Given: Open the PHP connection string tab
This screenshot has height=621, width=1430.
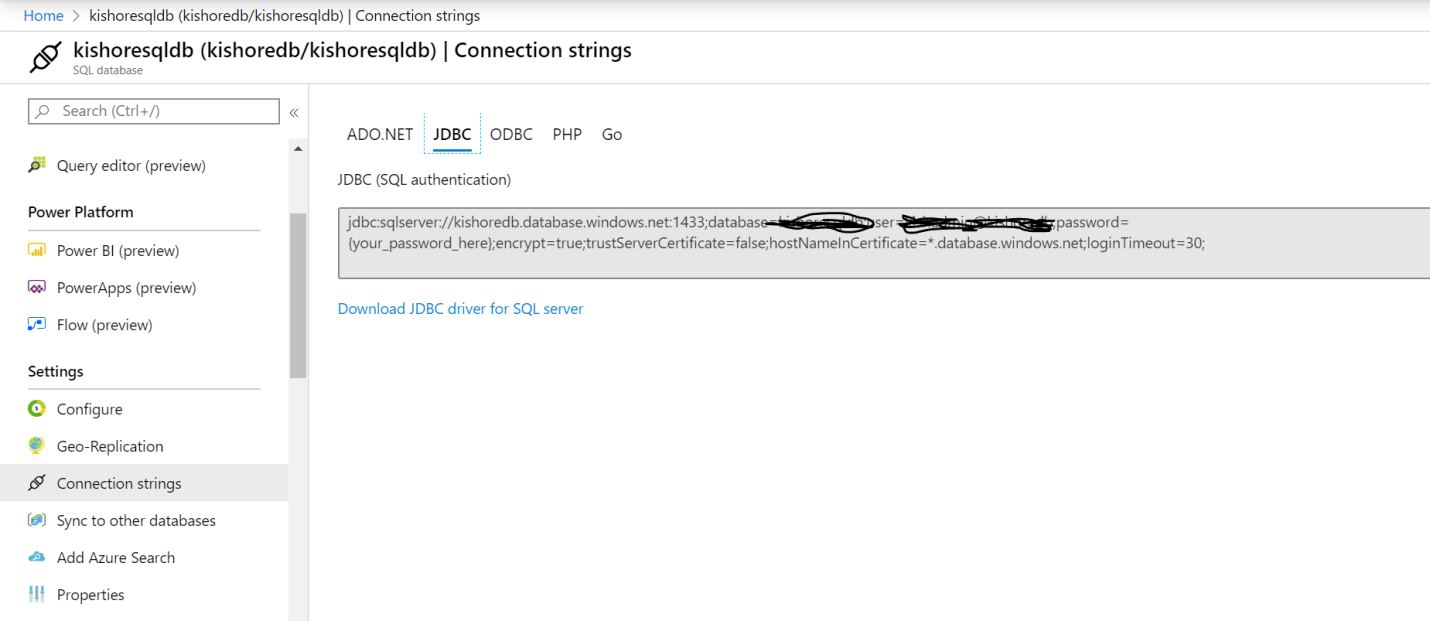Looking at the screenshot, I should click(x=567, y=134).
